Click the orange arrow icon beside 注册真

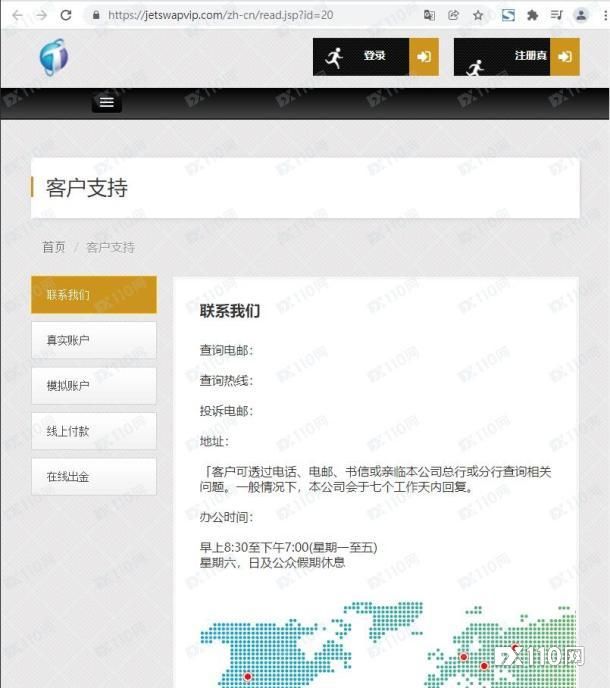(x=565, y=57)
